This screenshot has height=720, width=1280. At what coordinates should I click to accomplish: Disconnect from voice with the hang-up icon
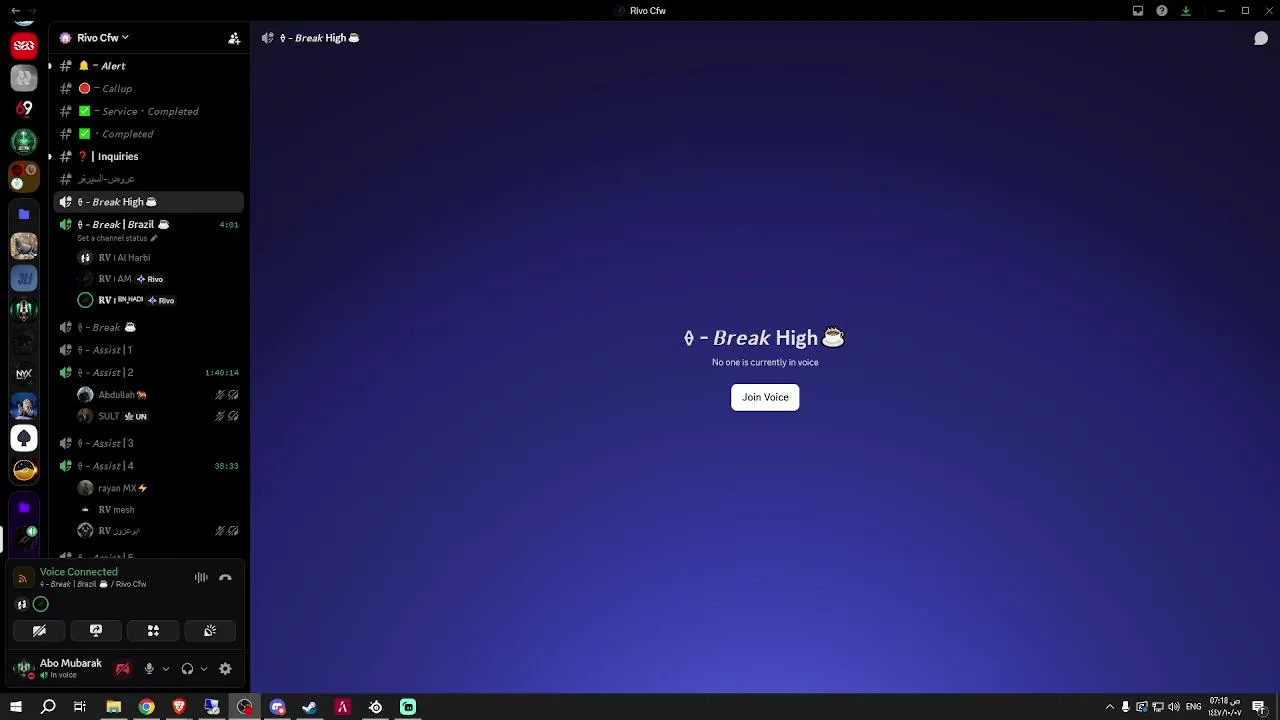pyautogui.click(x=225, y=577)
